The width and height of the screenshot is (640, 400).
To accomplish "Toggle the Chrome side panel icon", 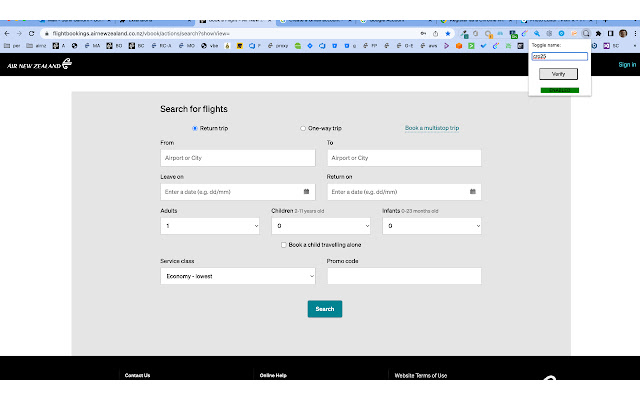I will [611, 33].
